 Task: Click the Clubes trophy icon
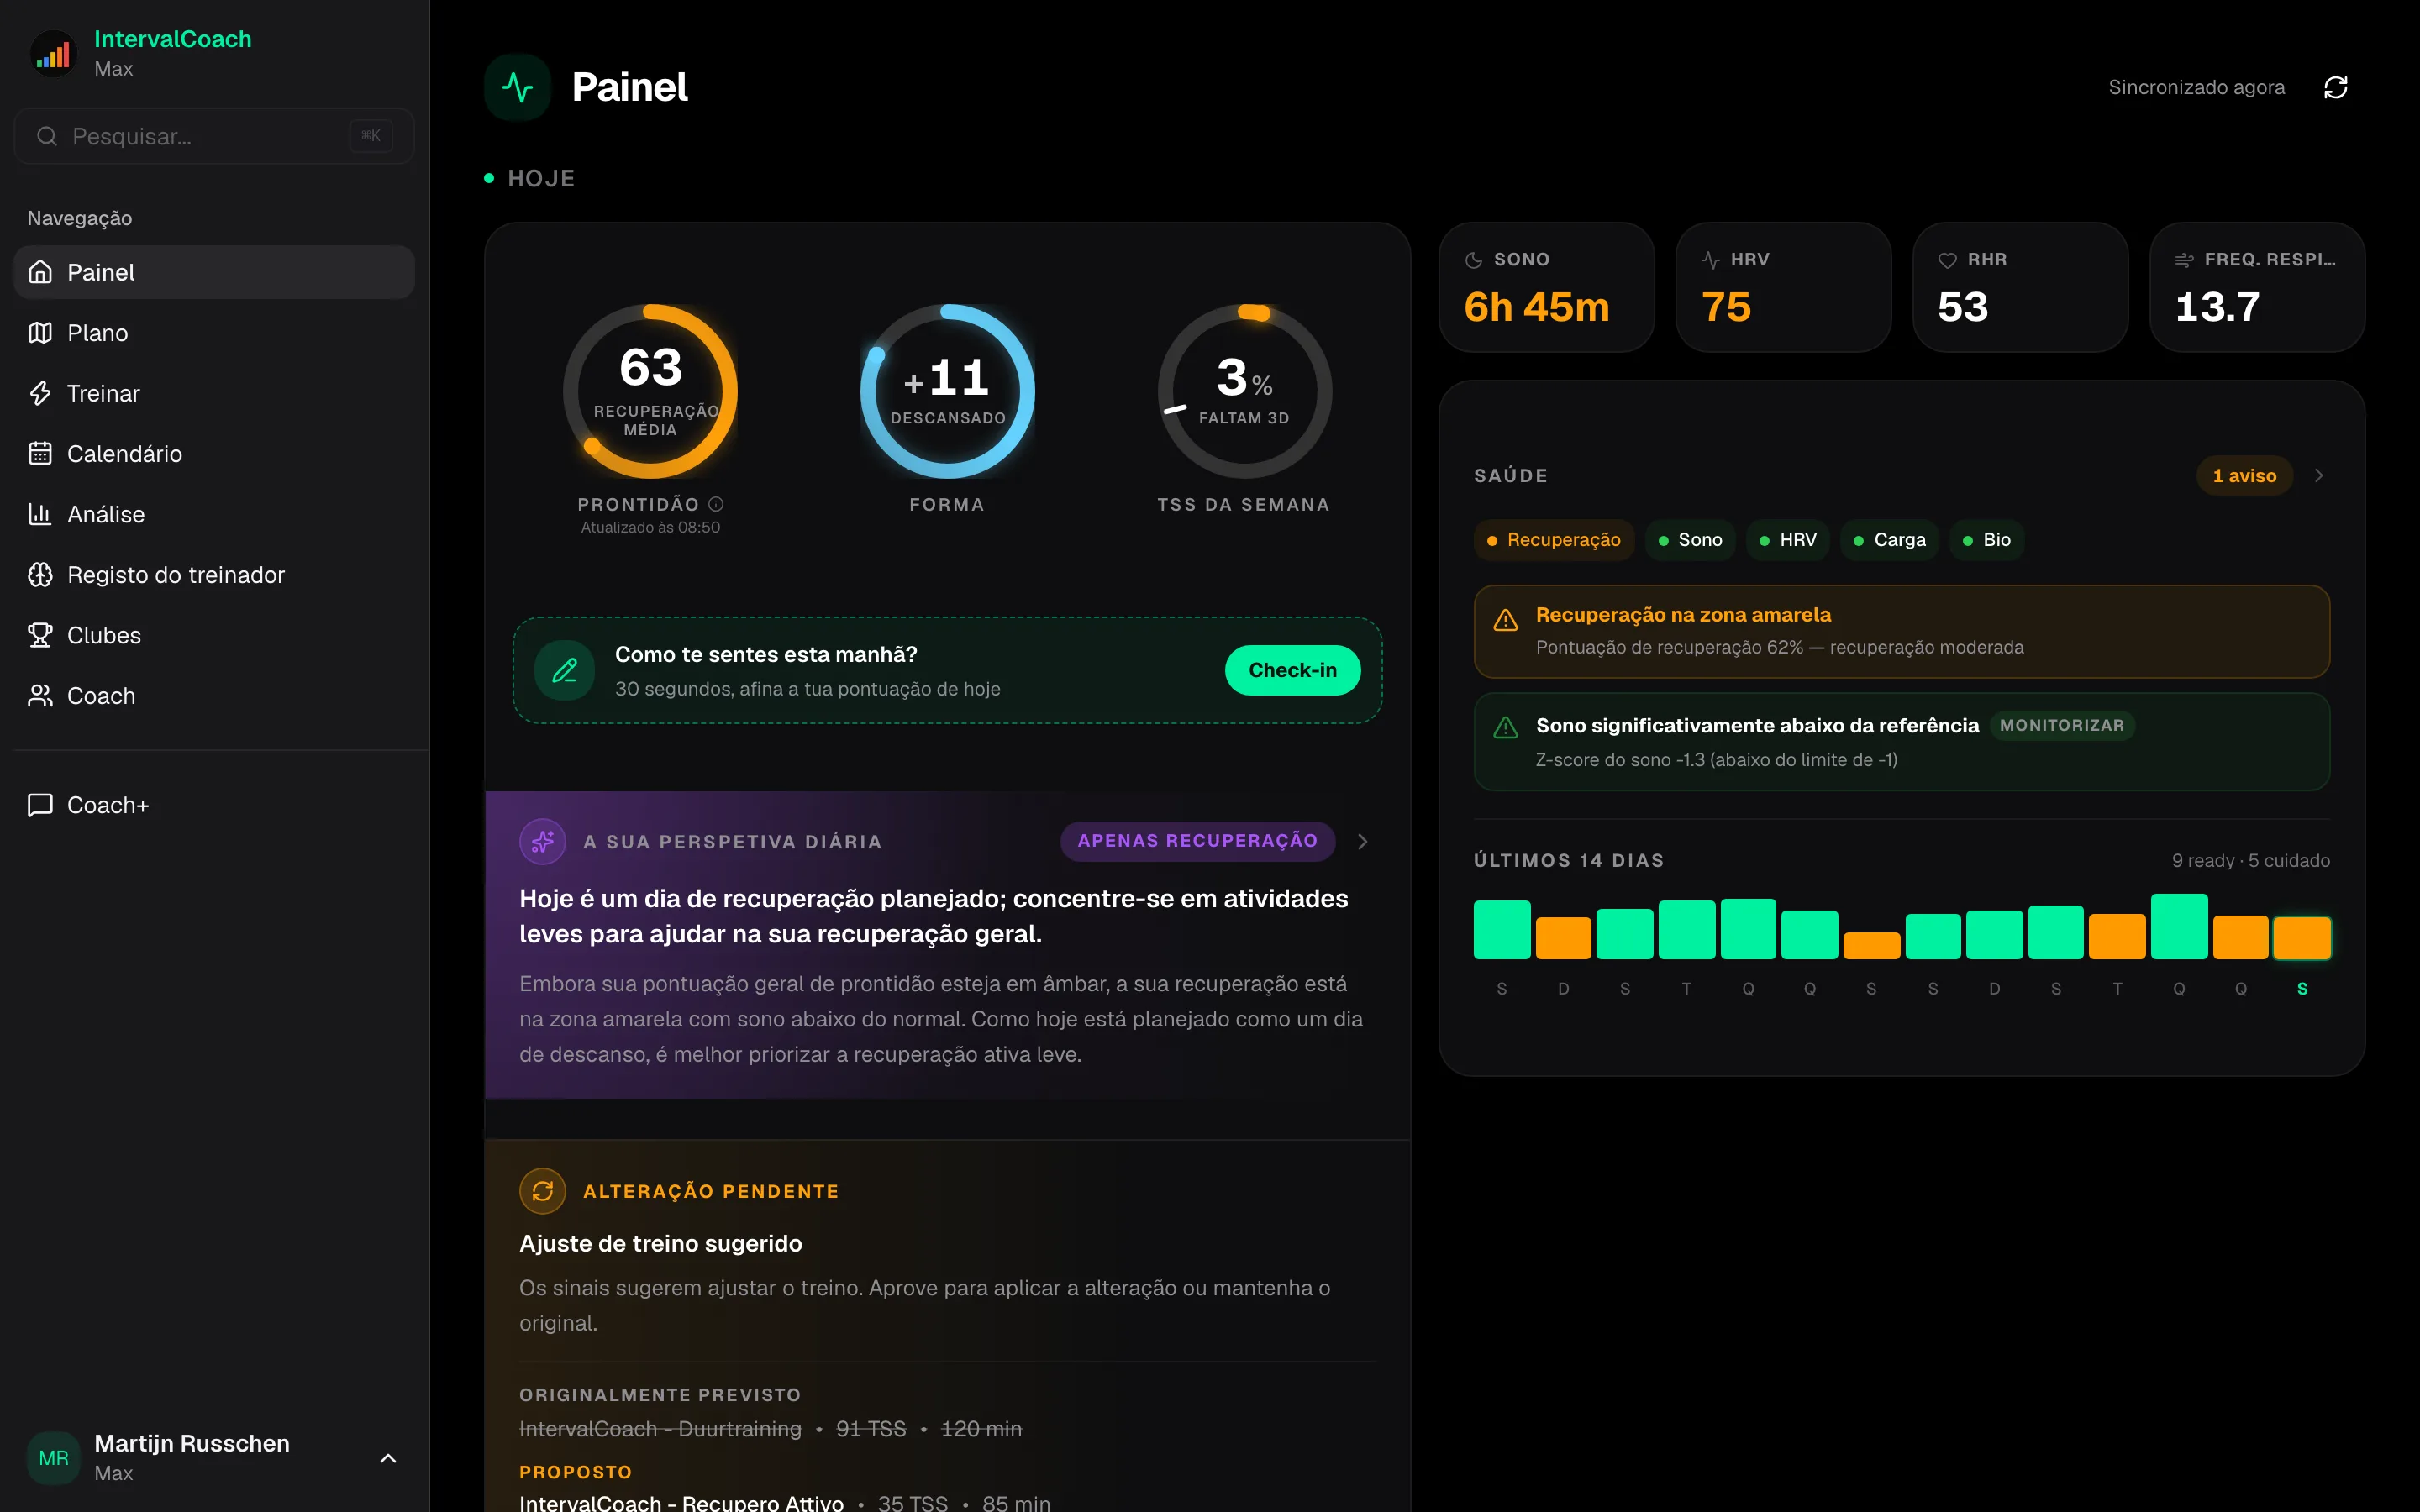point(40,635)
